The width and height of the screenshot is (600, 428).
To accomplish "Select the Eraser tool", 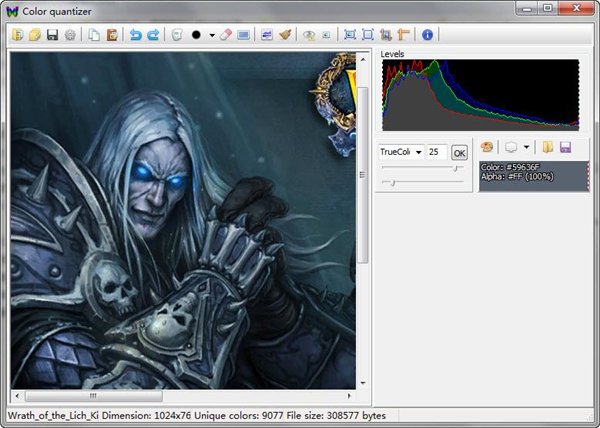I will [x=225, y=34].
